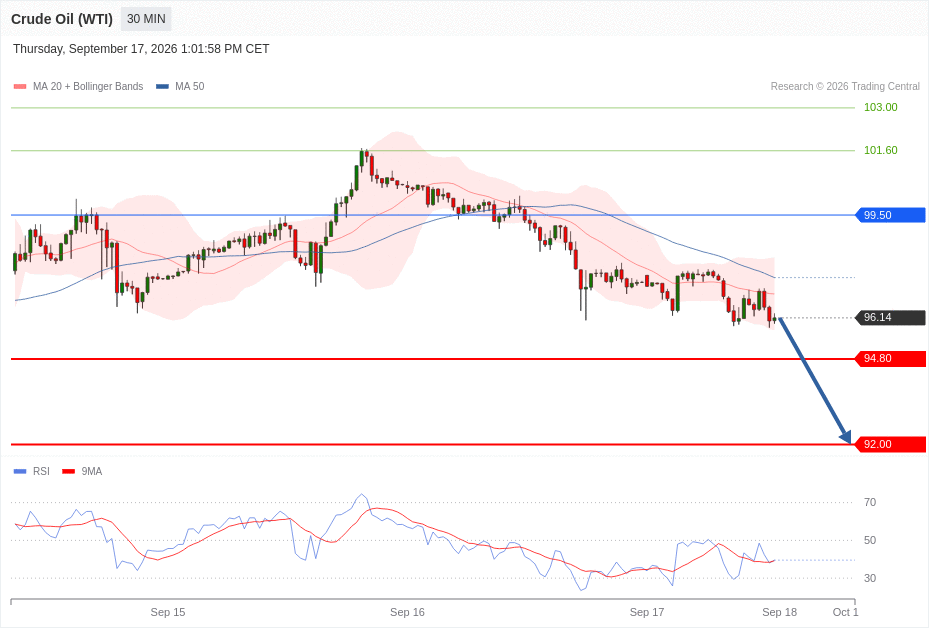Click Research © 2026 Trading Central credit
Screen dimensions: 929x629
tap(845, 86)
